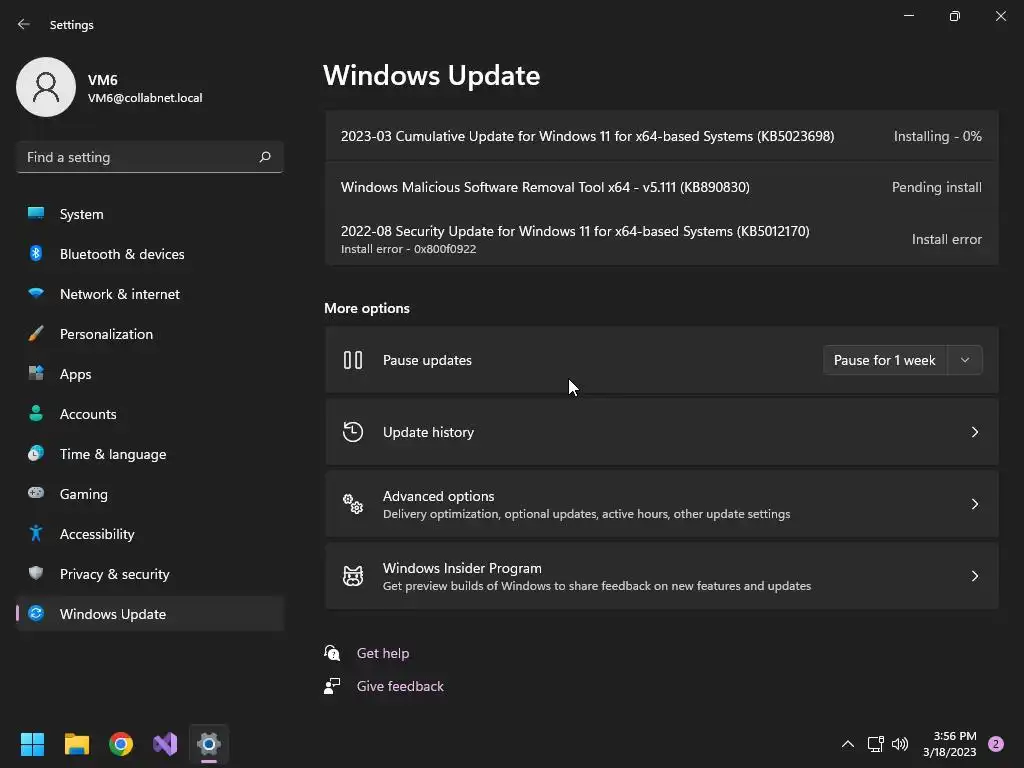Open the Windows Start button
Image resolution: width=1024 pixels, height=768 pixels.
32,744
